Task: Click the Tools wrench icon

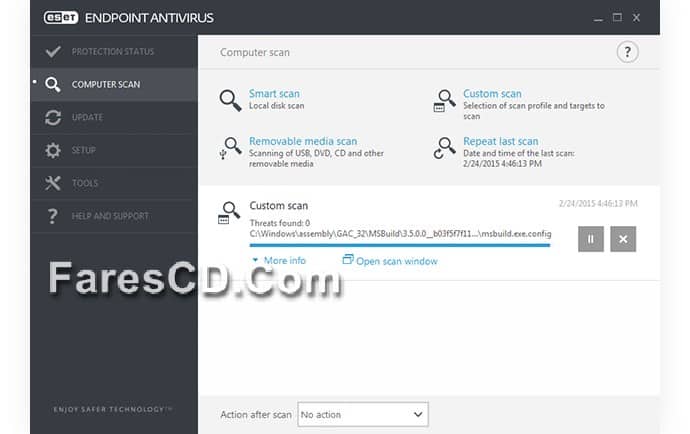Action: coord(53,183)
